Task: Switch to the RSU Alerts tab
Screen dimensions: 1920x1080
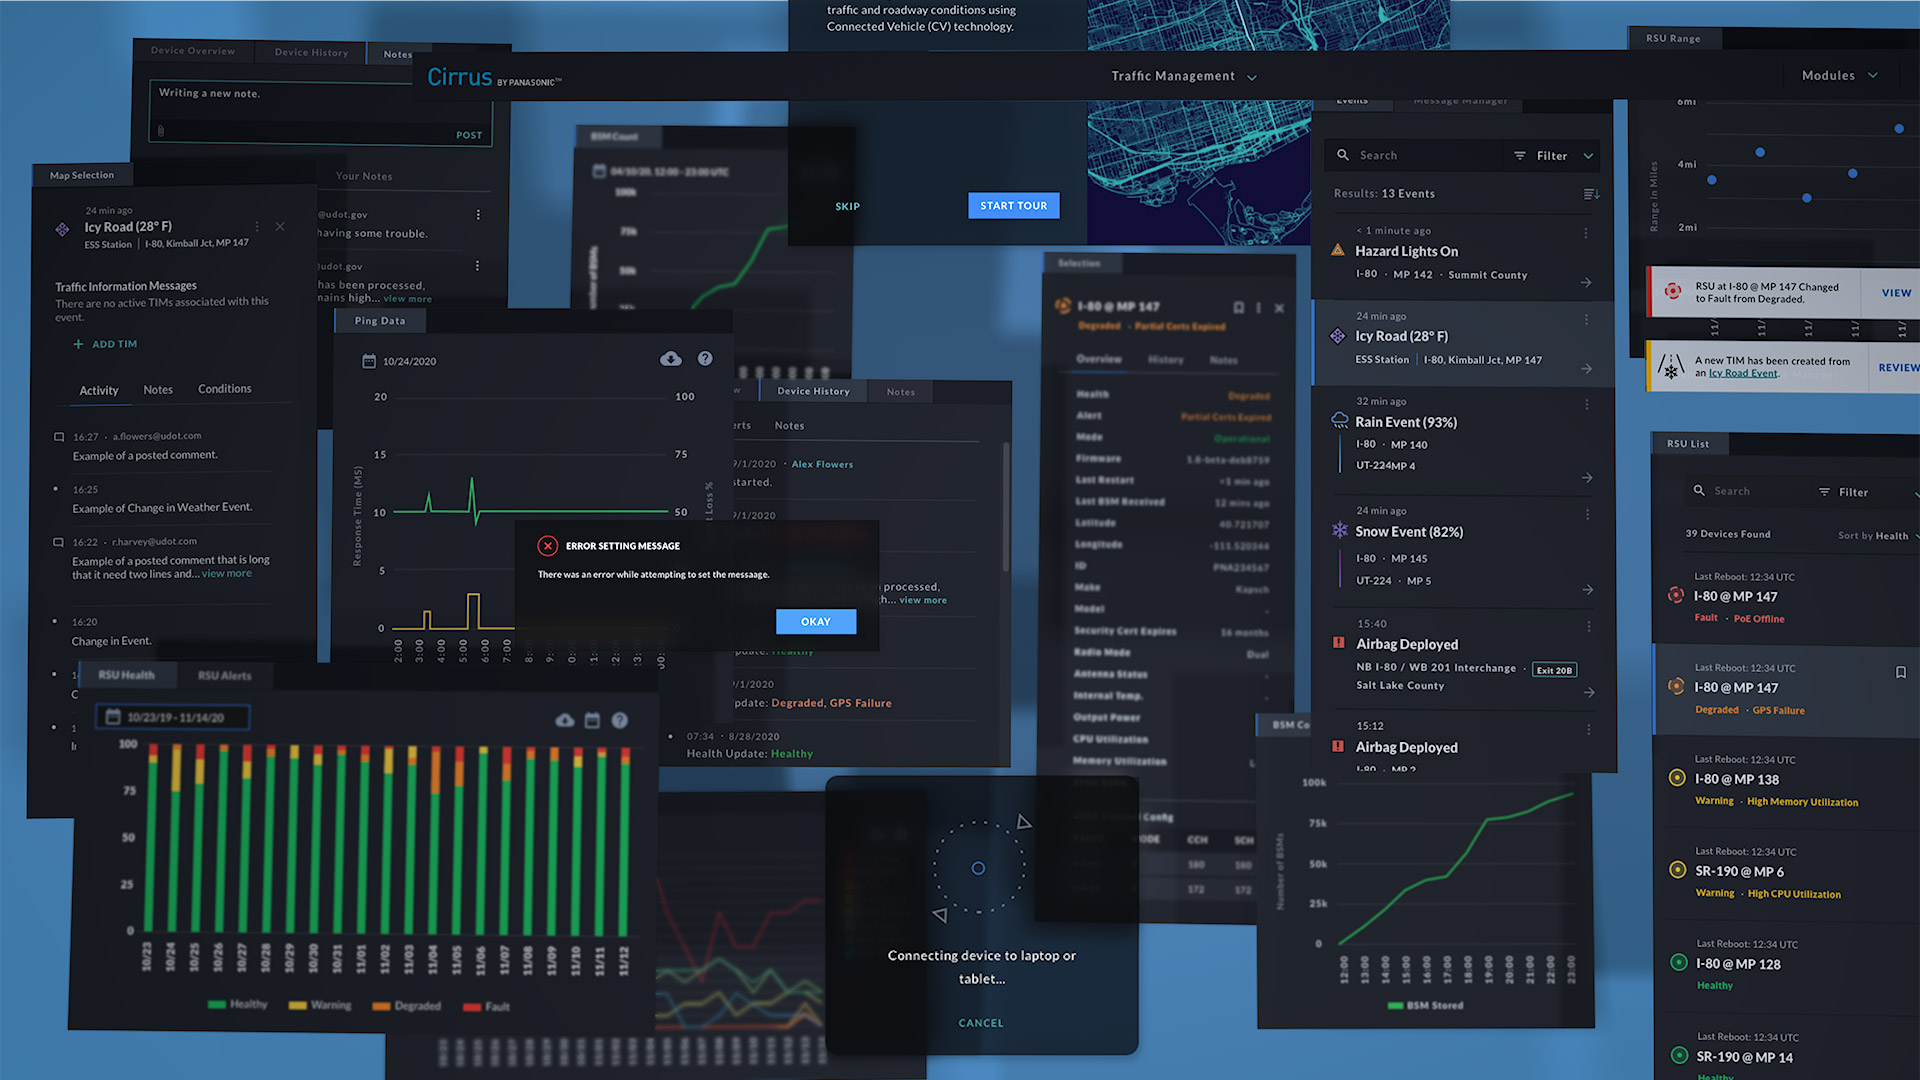Action: pos(225,676)
